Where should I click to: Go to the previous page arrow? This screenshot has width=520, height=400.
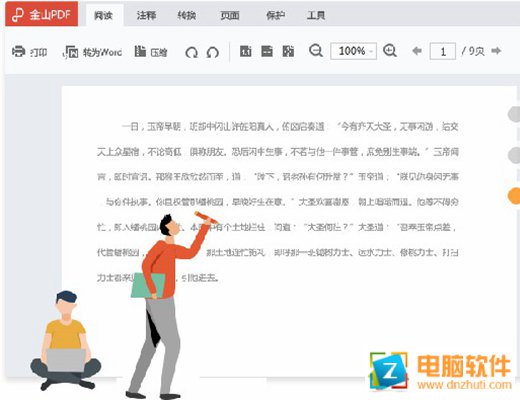pos(417,51)
